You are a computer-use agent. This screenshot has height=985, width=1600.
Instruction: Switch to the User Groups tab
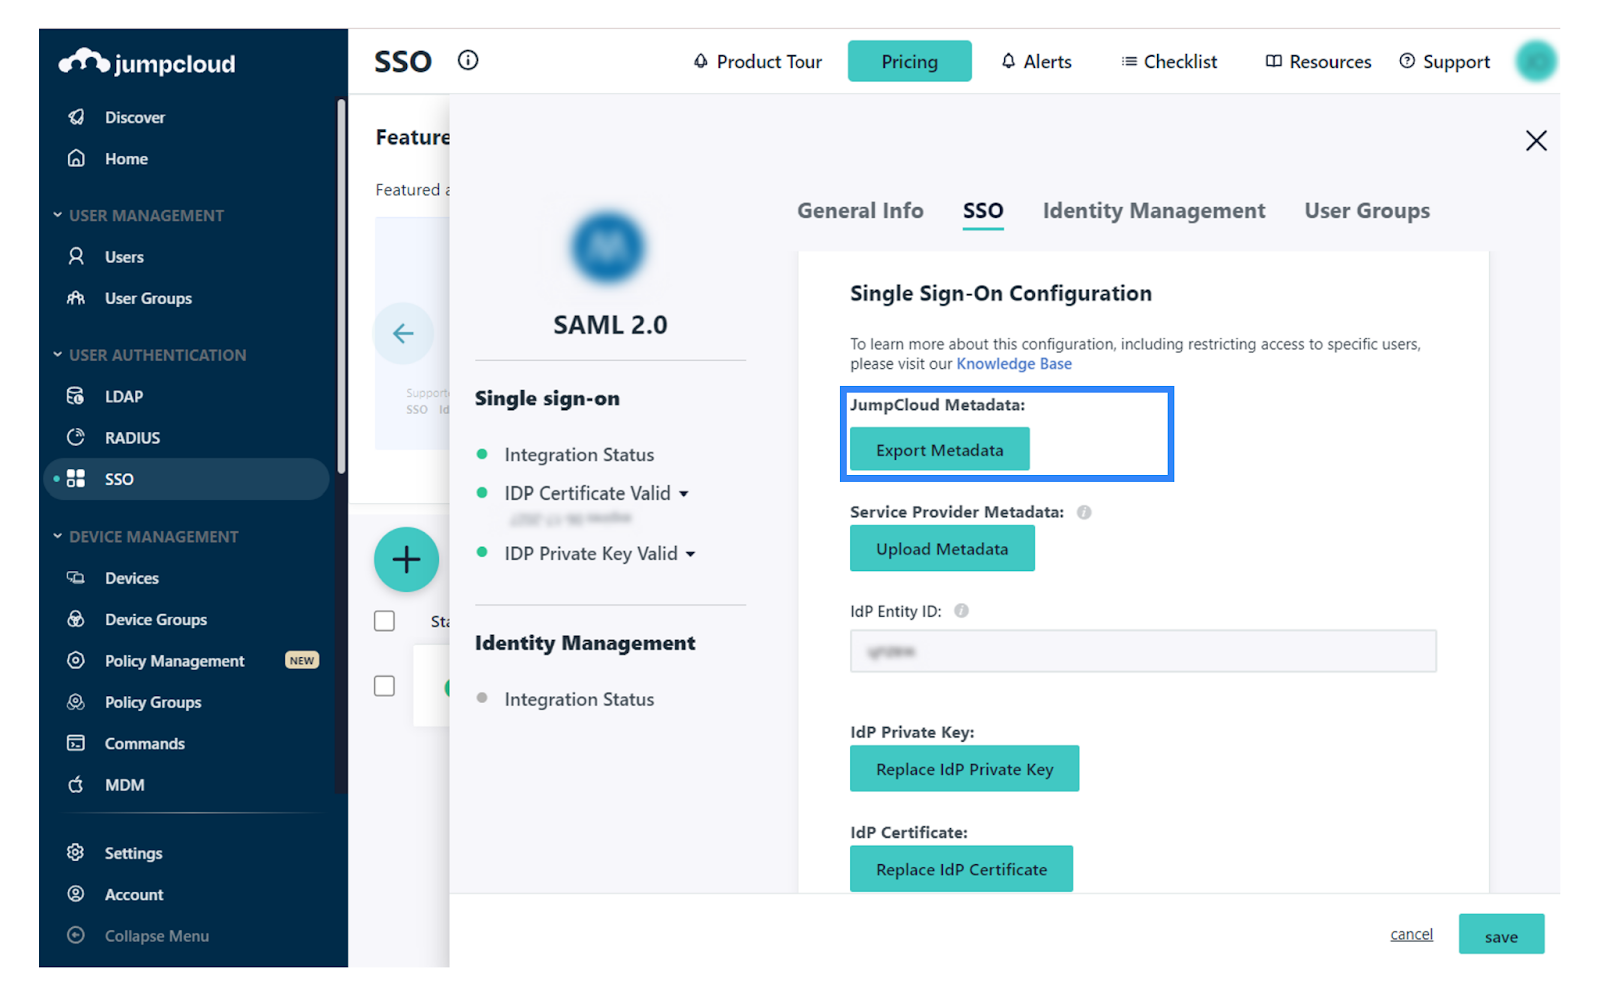click(1367, 211)
